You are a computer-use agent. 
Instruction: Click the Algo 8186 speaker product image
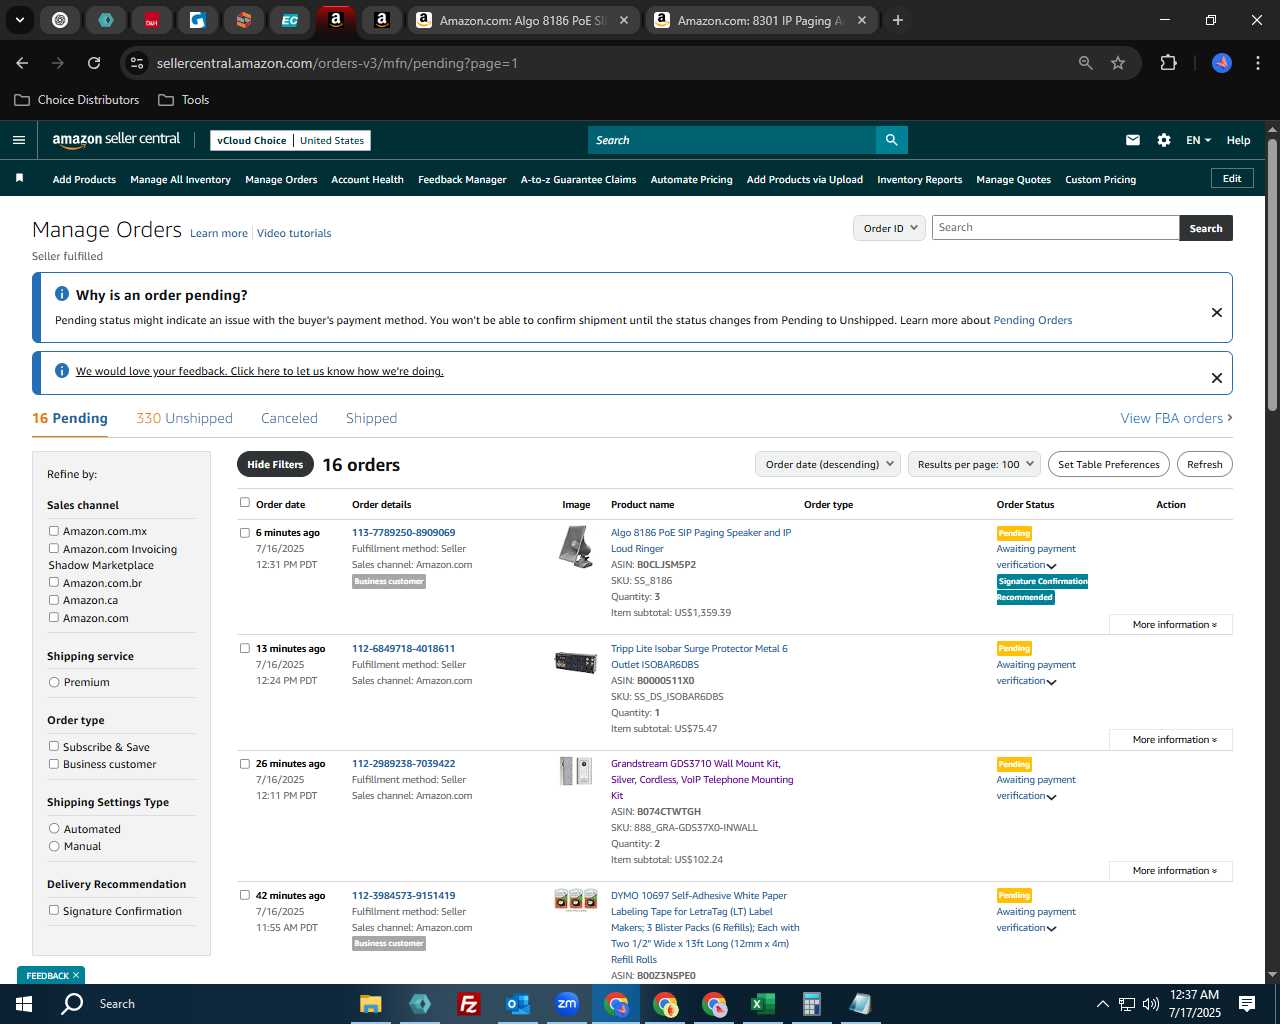[x=576, y=547]
